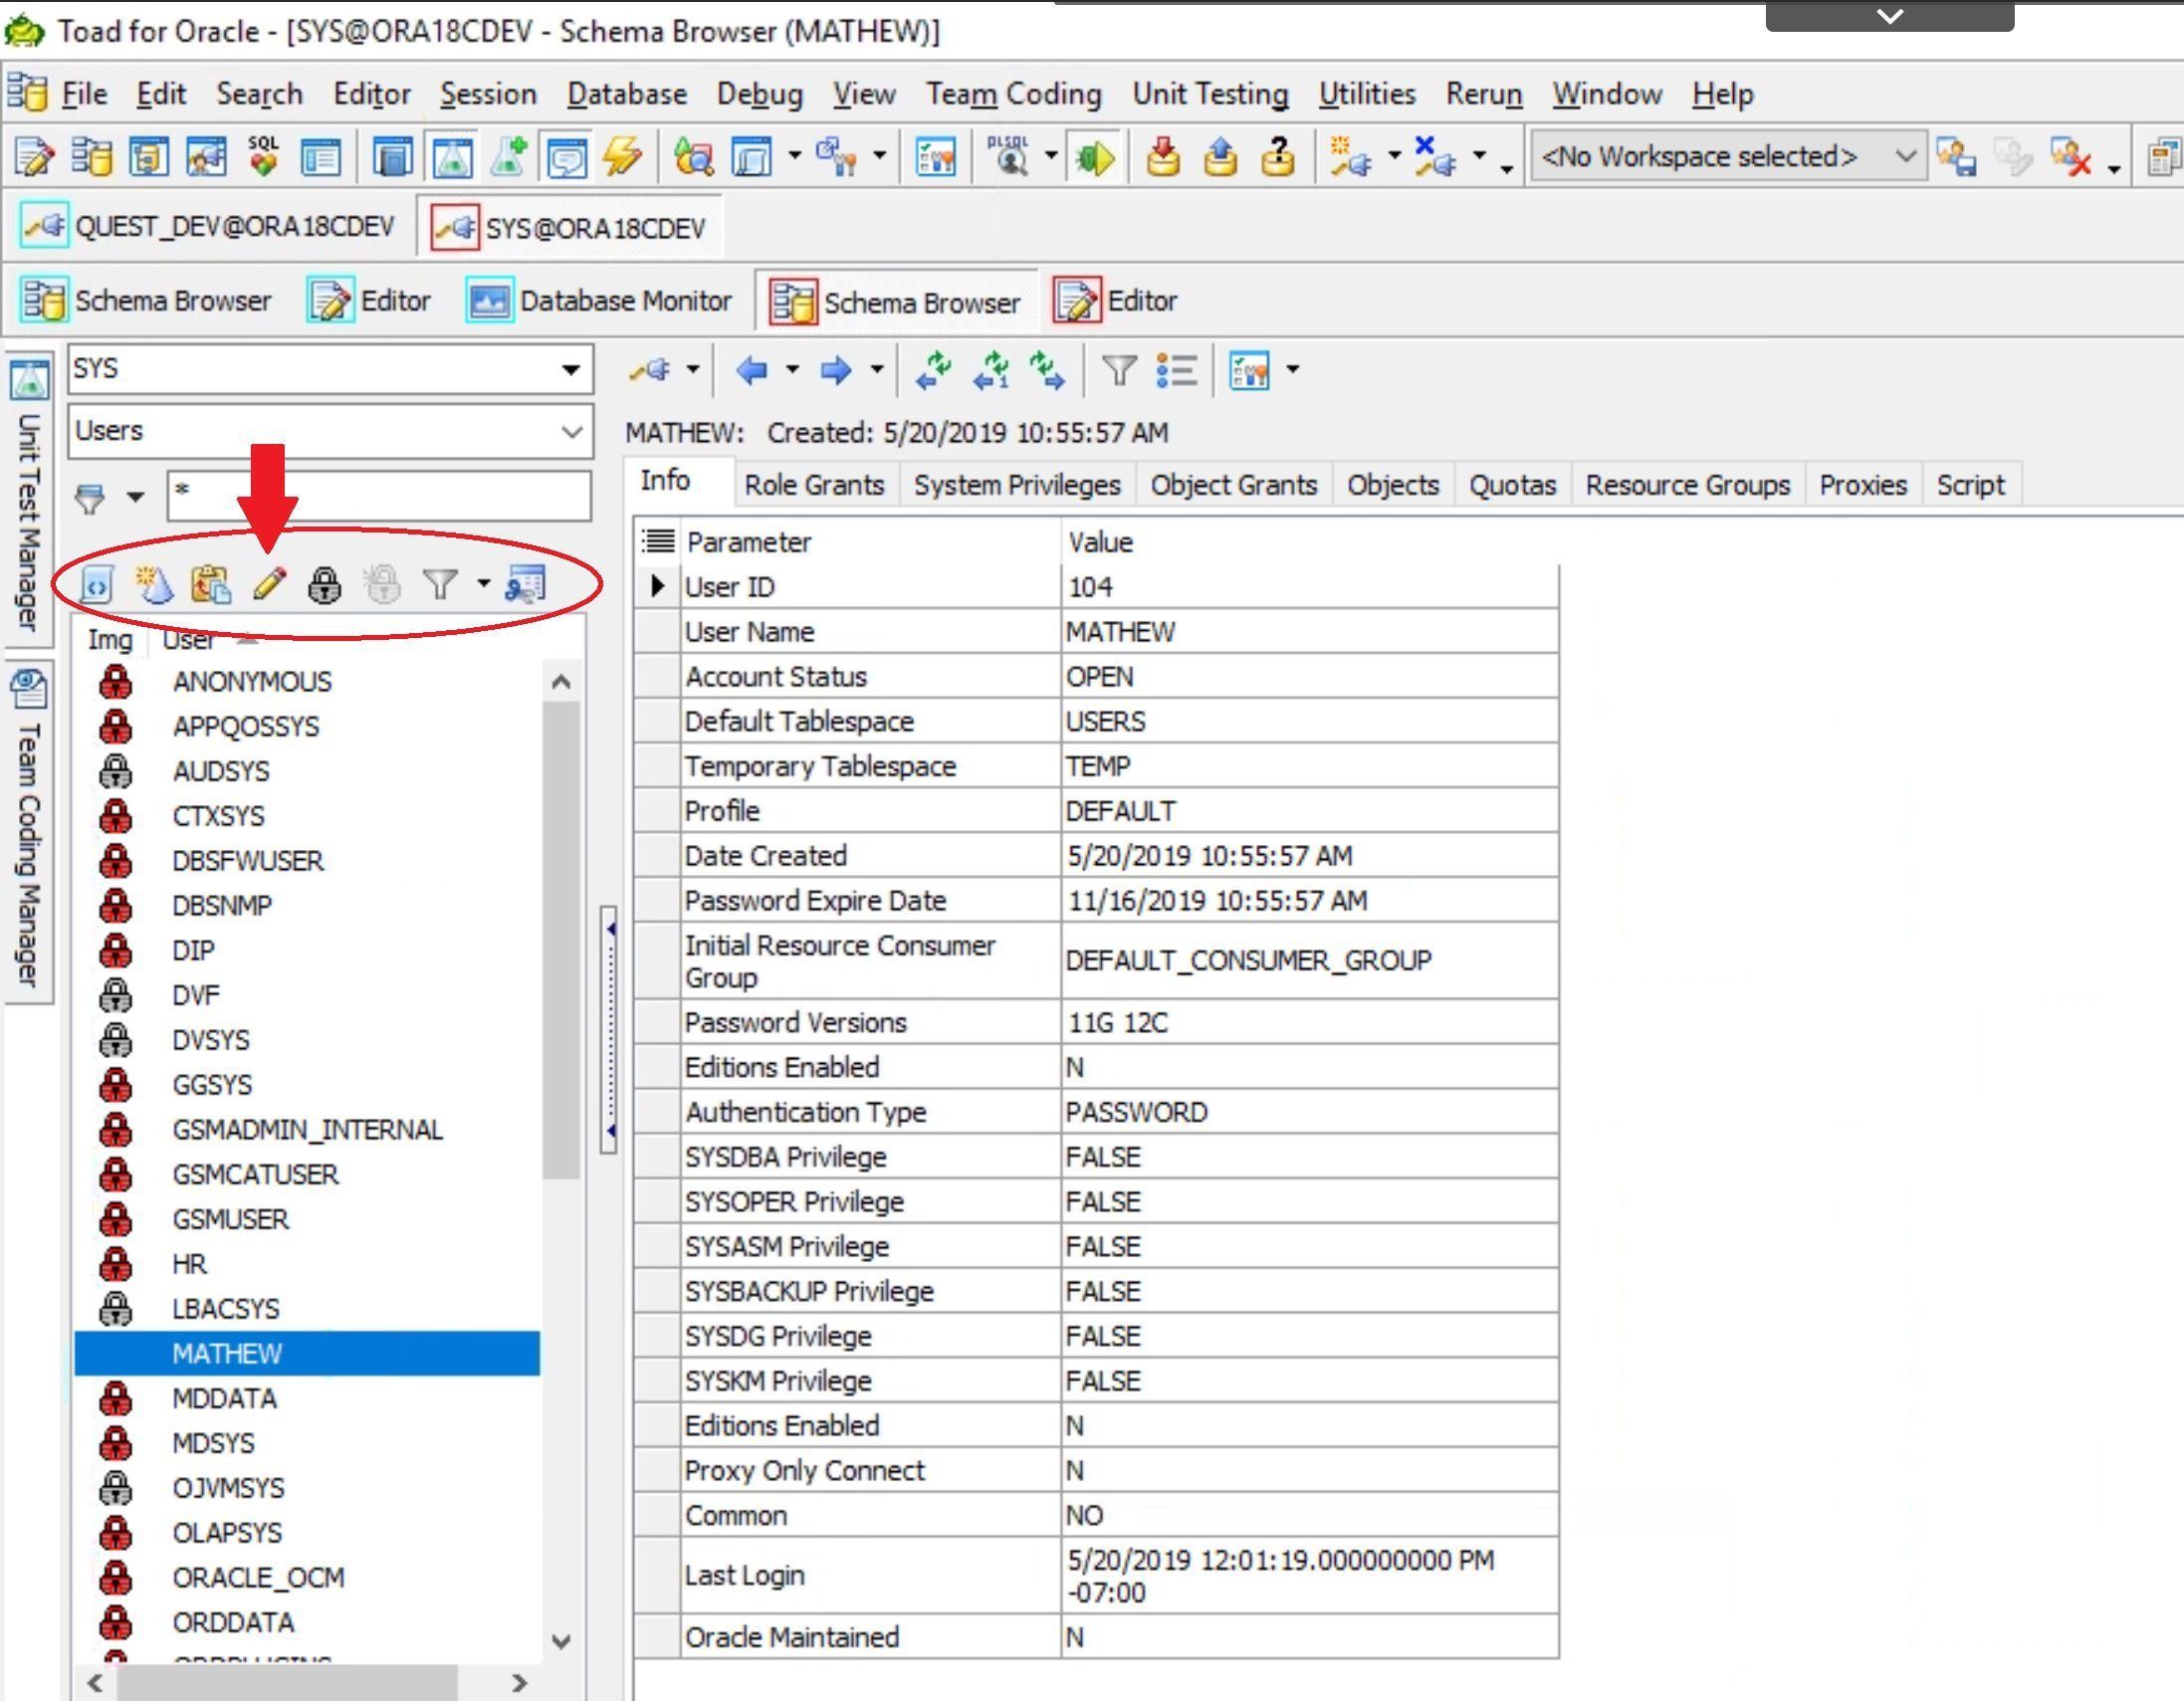
Task: Click the user list scroll-down arrow
Action: [x=561, y=1642]
